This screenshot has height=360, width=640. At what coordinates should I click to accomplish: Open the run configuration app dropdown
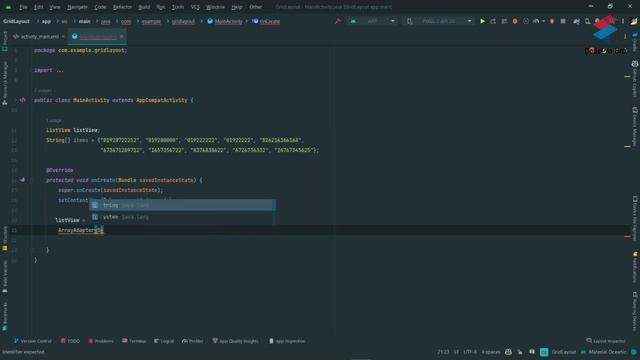373,21
